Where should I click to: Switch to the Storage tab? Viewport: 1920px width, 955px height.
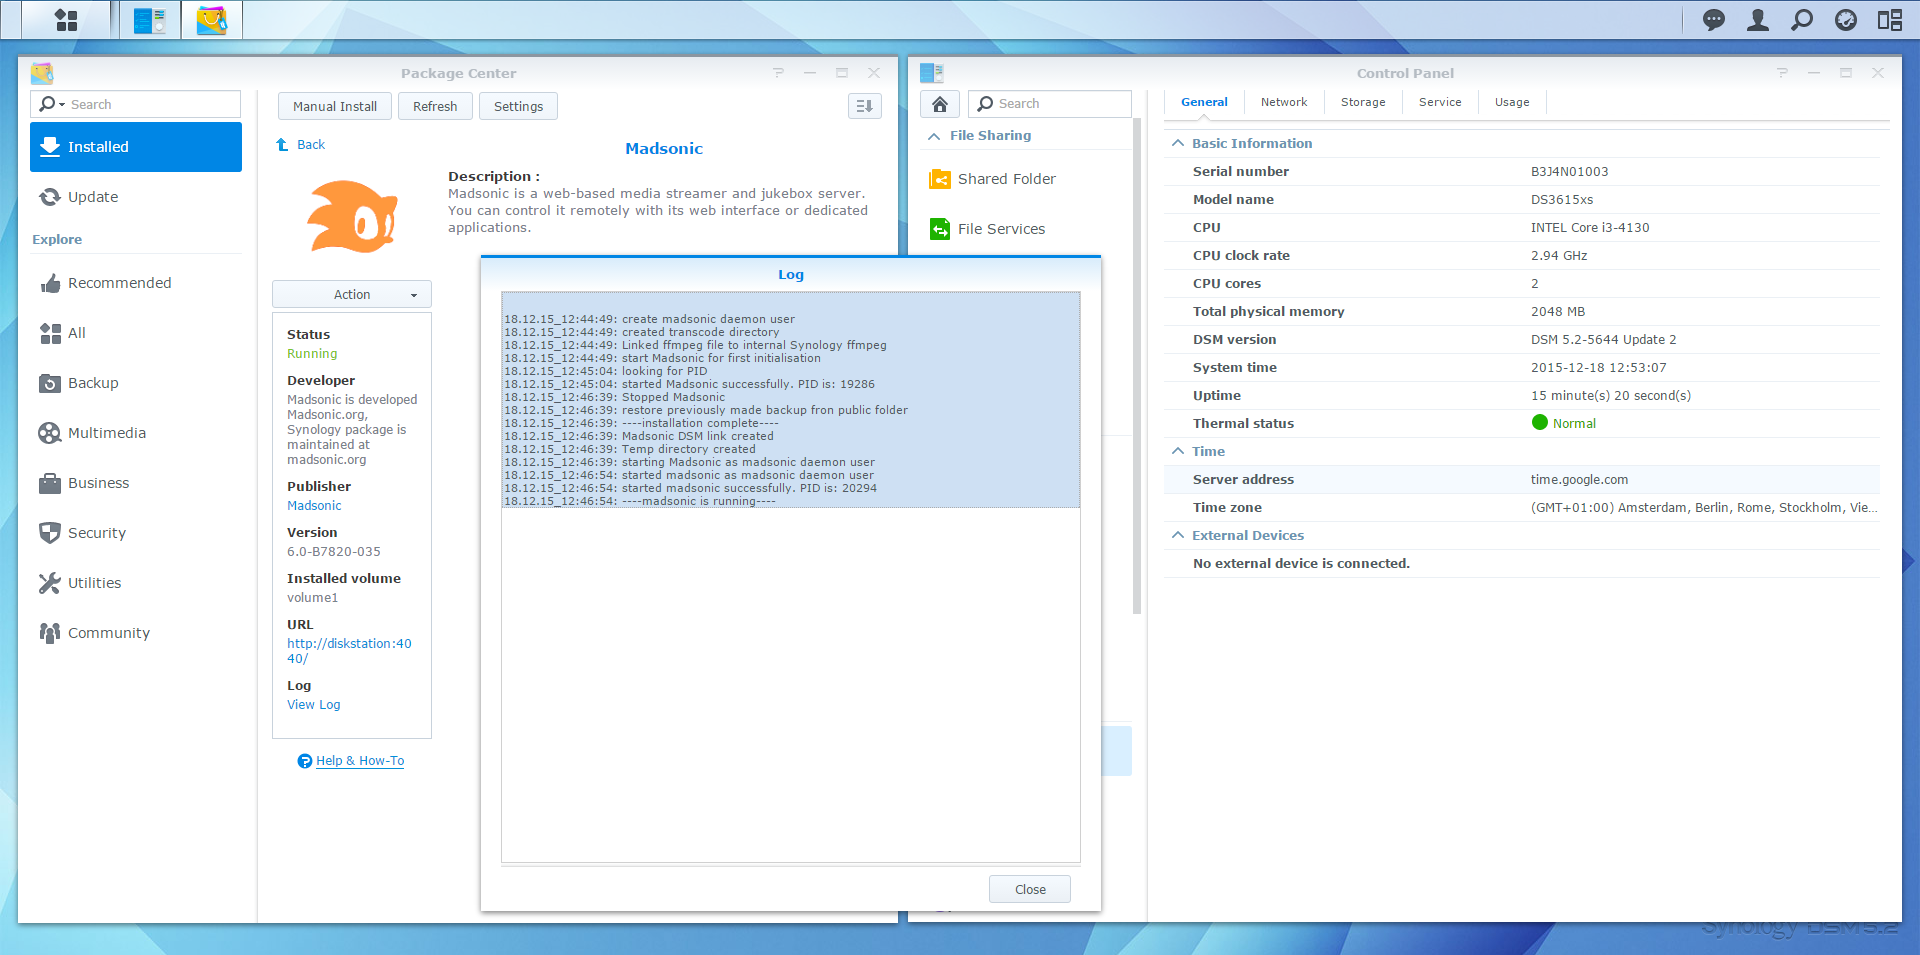(x=1363, y=102)
